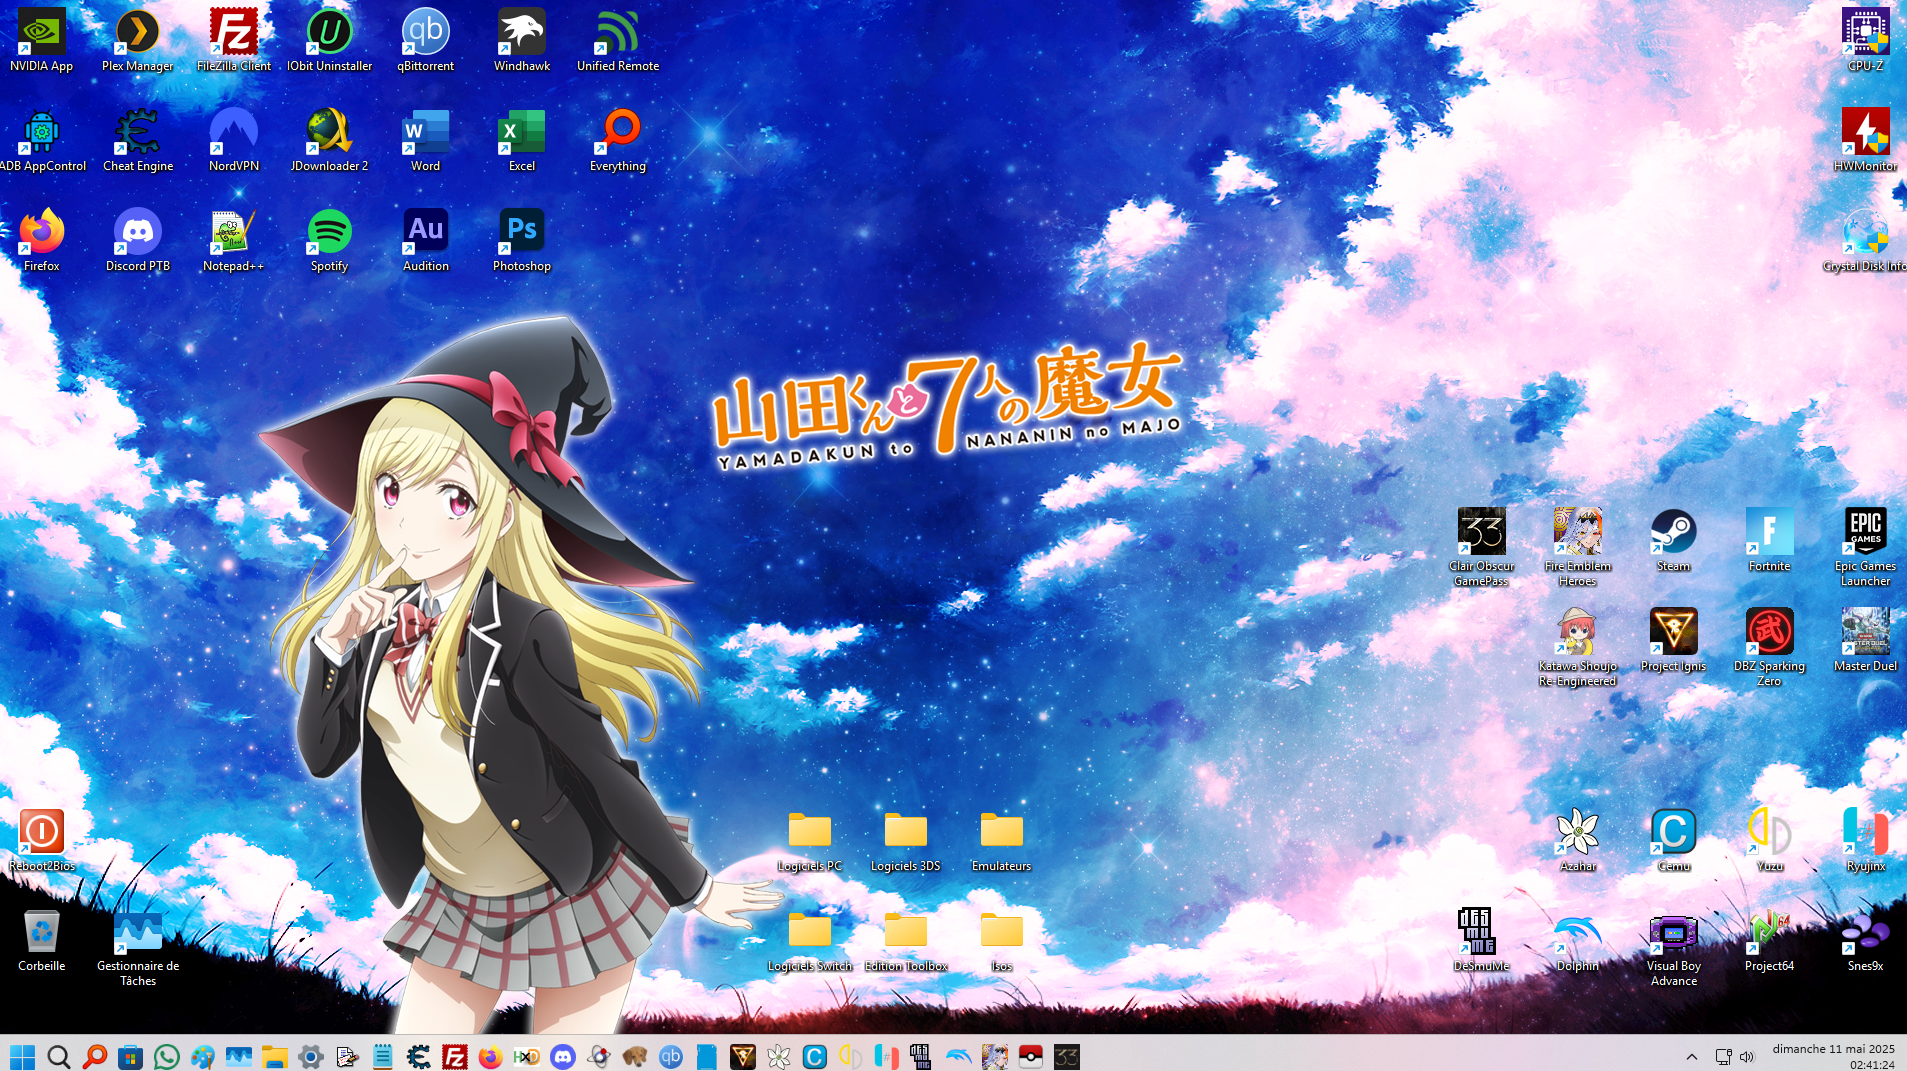Select the Crystal Disk Info shortcut
Viewport: 1907px width, 1071px height.
tap(1866, 240)
